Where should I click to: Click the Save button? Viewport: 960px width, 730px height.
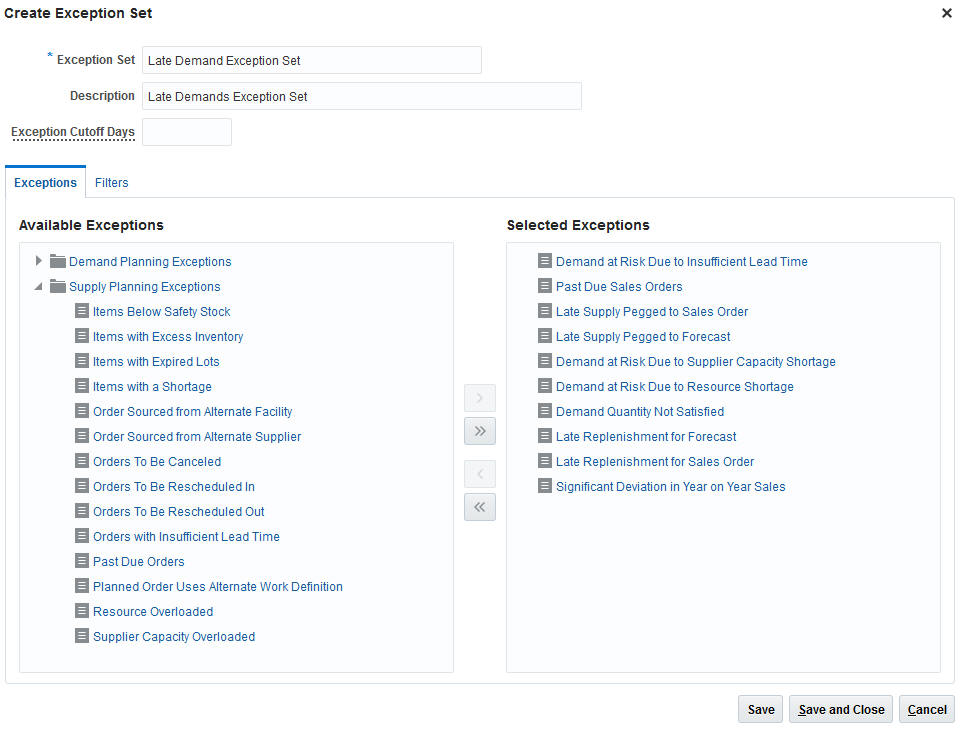(761, 709)
